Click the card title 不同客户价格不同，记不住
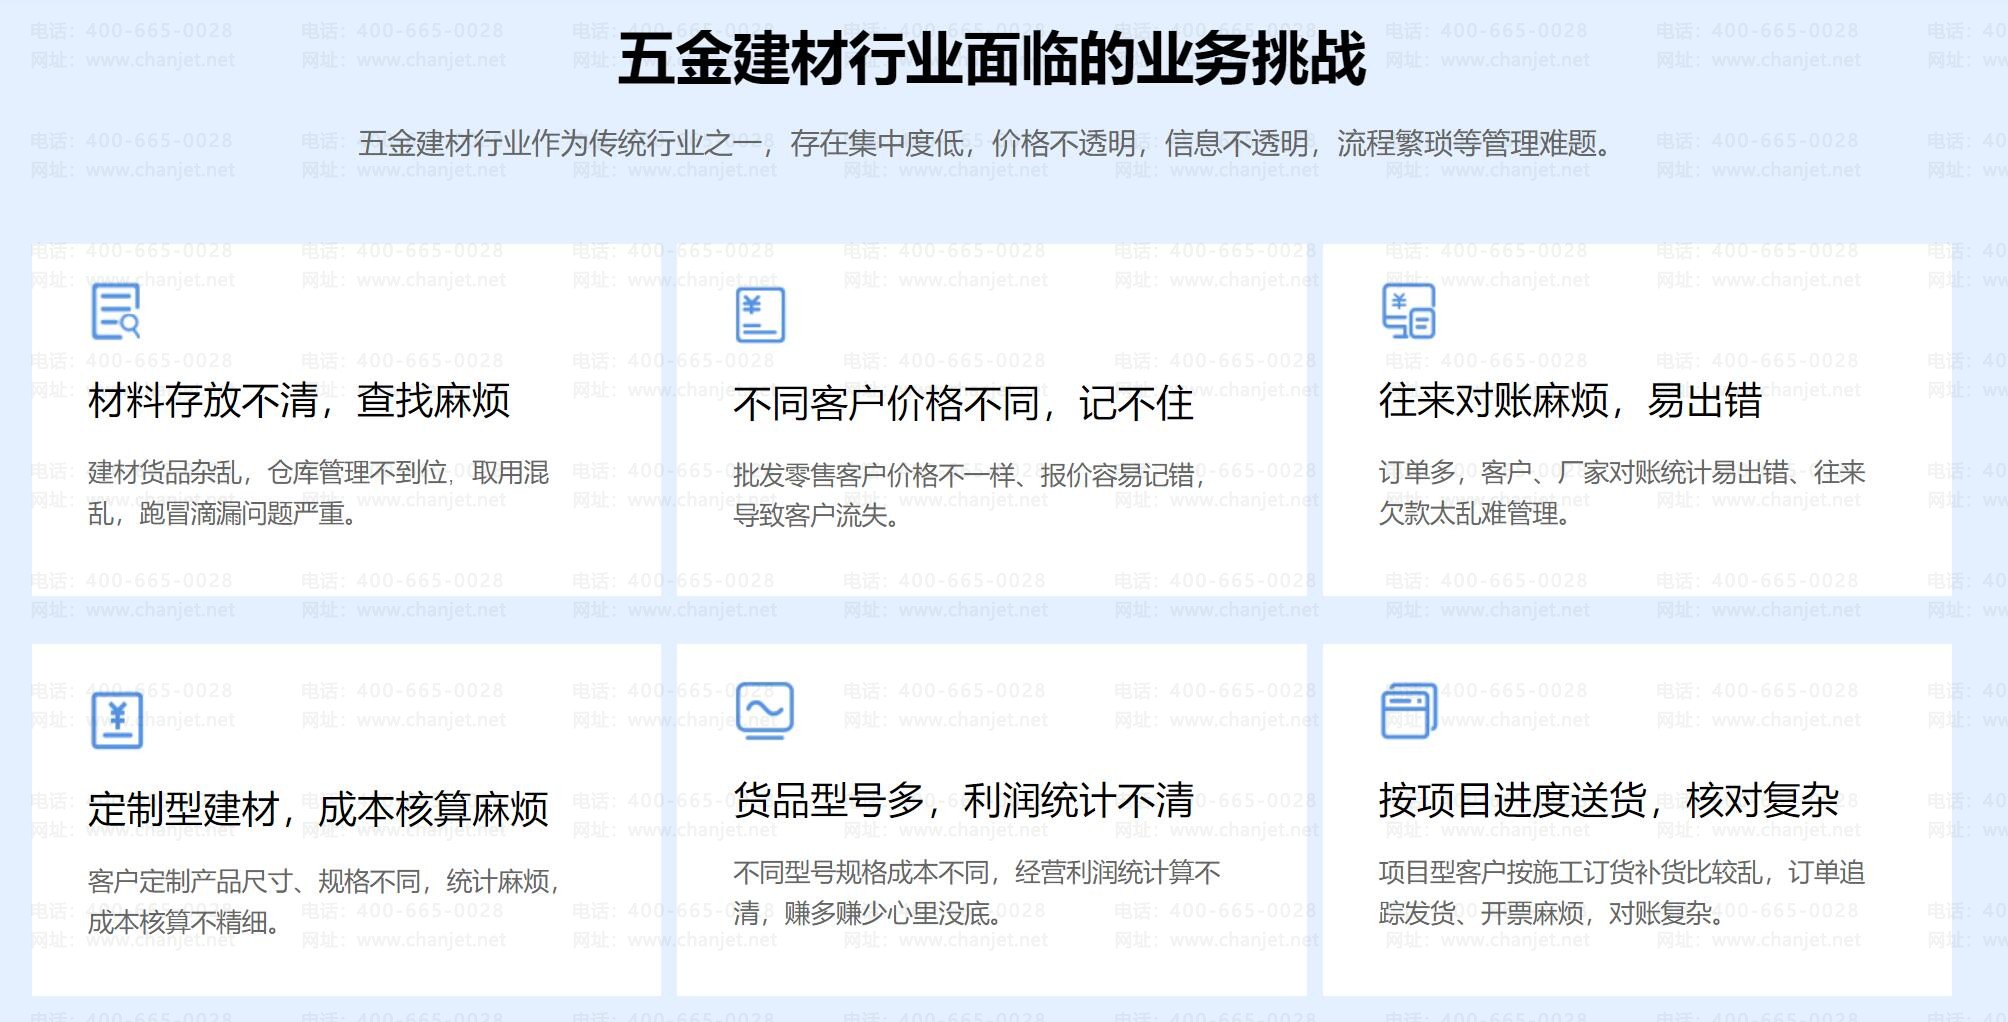 click(x=963, y=405)
